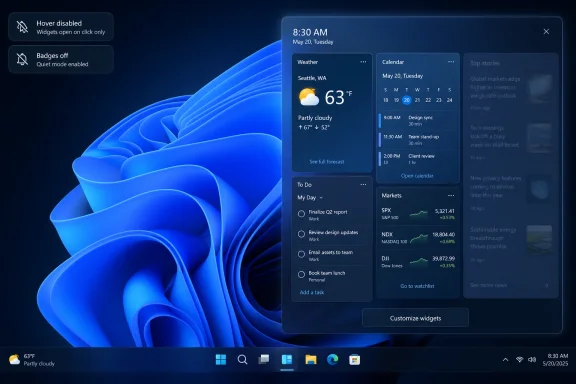This screenshot has width=576, height=384.
Task: Click Go to watchlist link
Action: click(417, 286)
